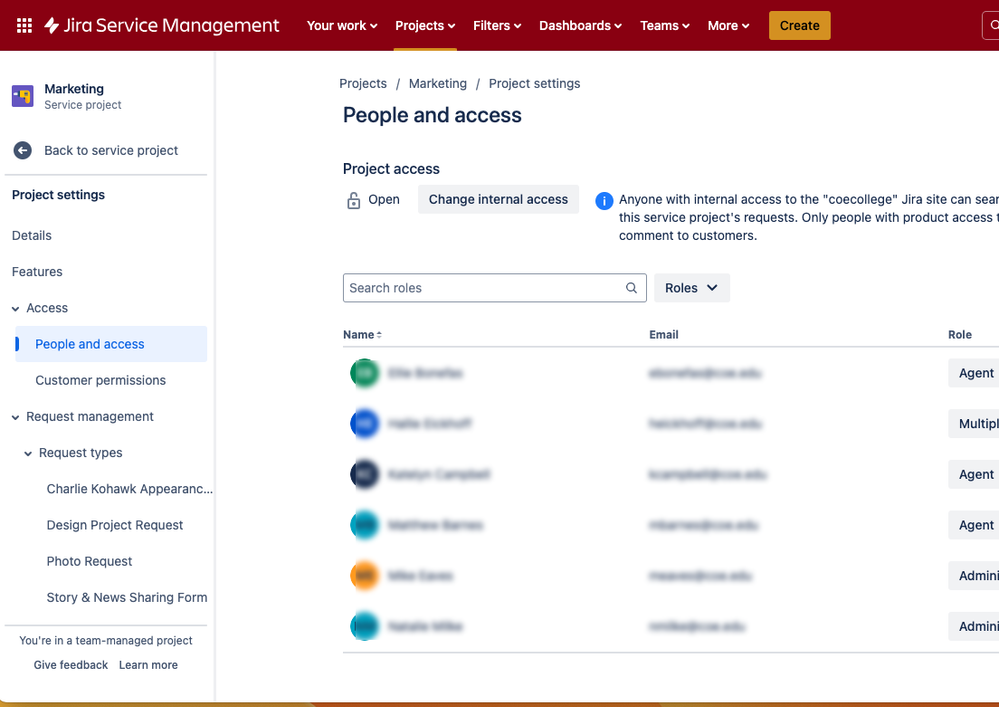Click the blue avatar in the second user row
The image size is (999, 707).
pos(365,424)
